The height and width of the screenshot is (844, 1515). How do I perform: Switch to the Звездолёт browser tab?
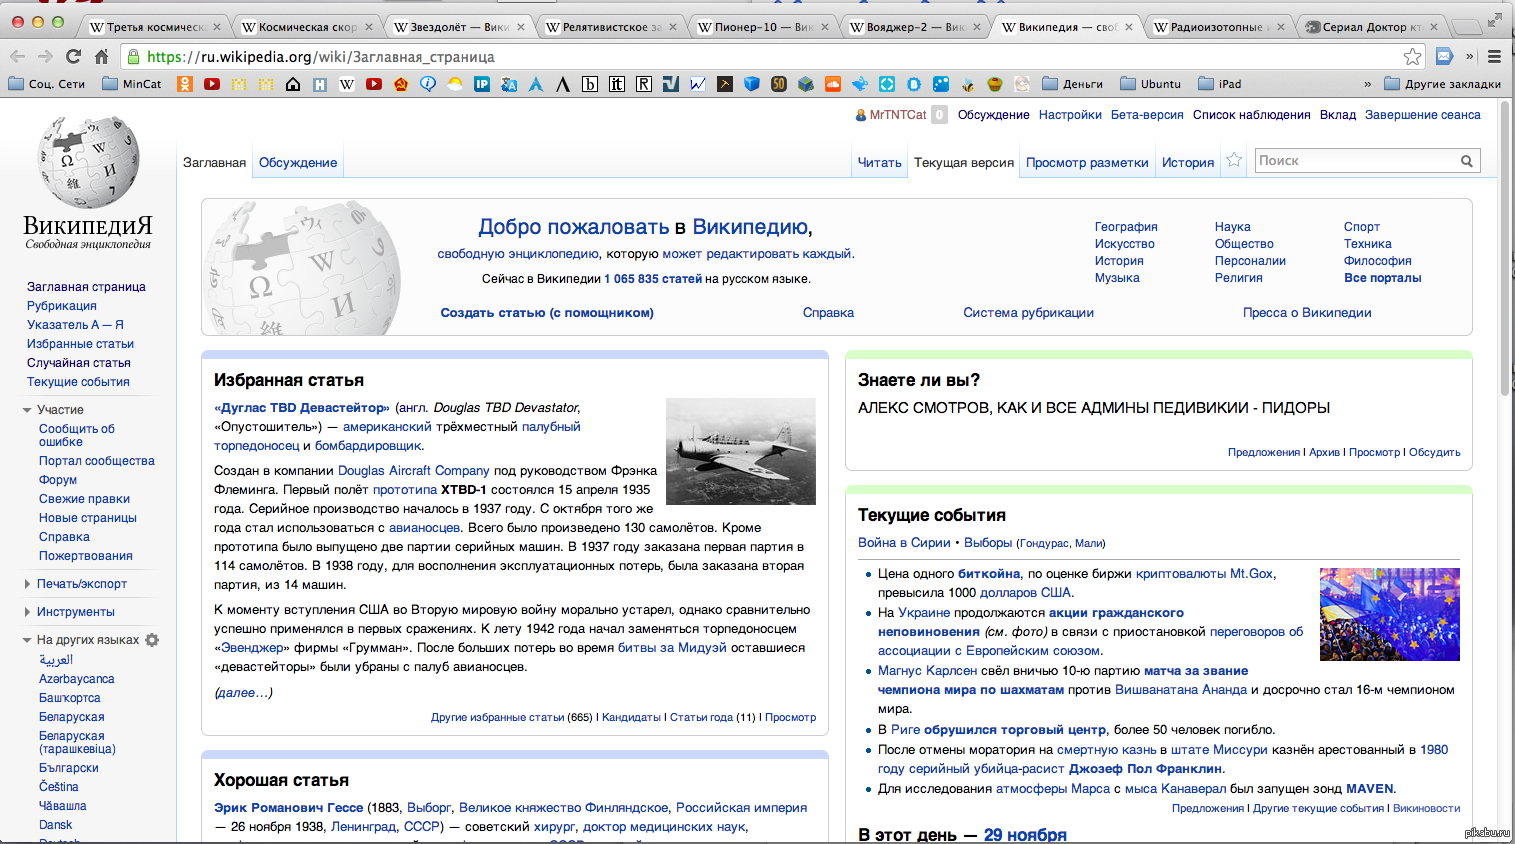(x=458, y=27)
